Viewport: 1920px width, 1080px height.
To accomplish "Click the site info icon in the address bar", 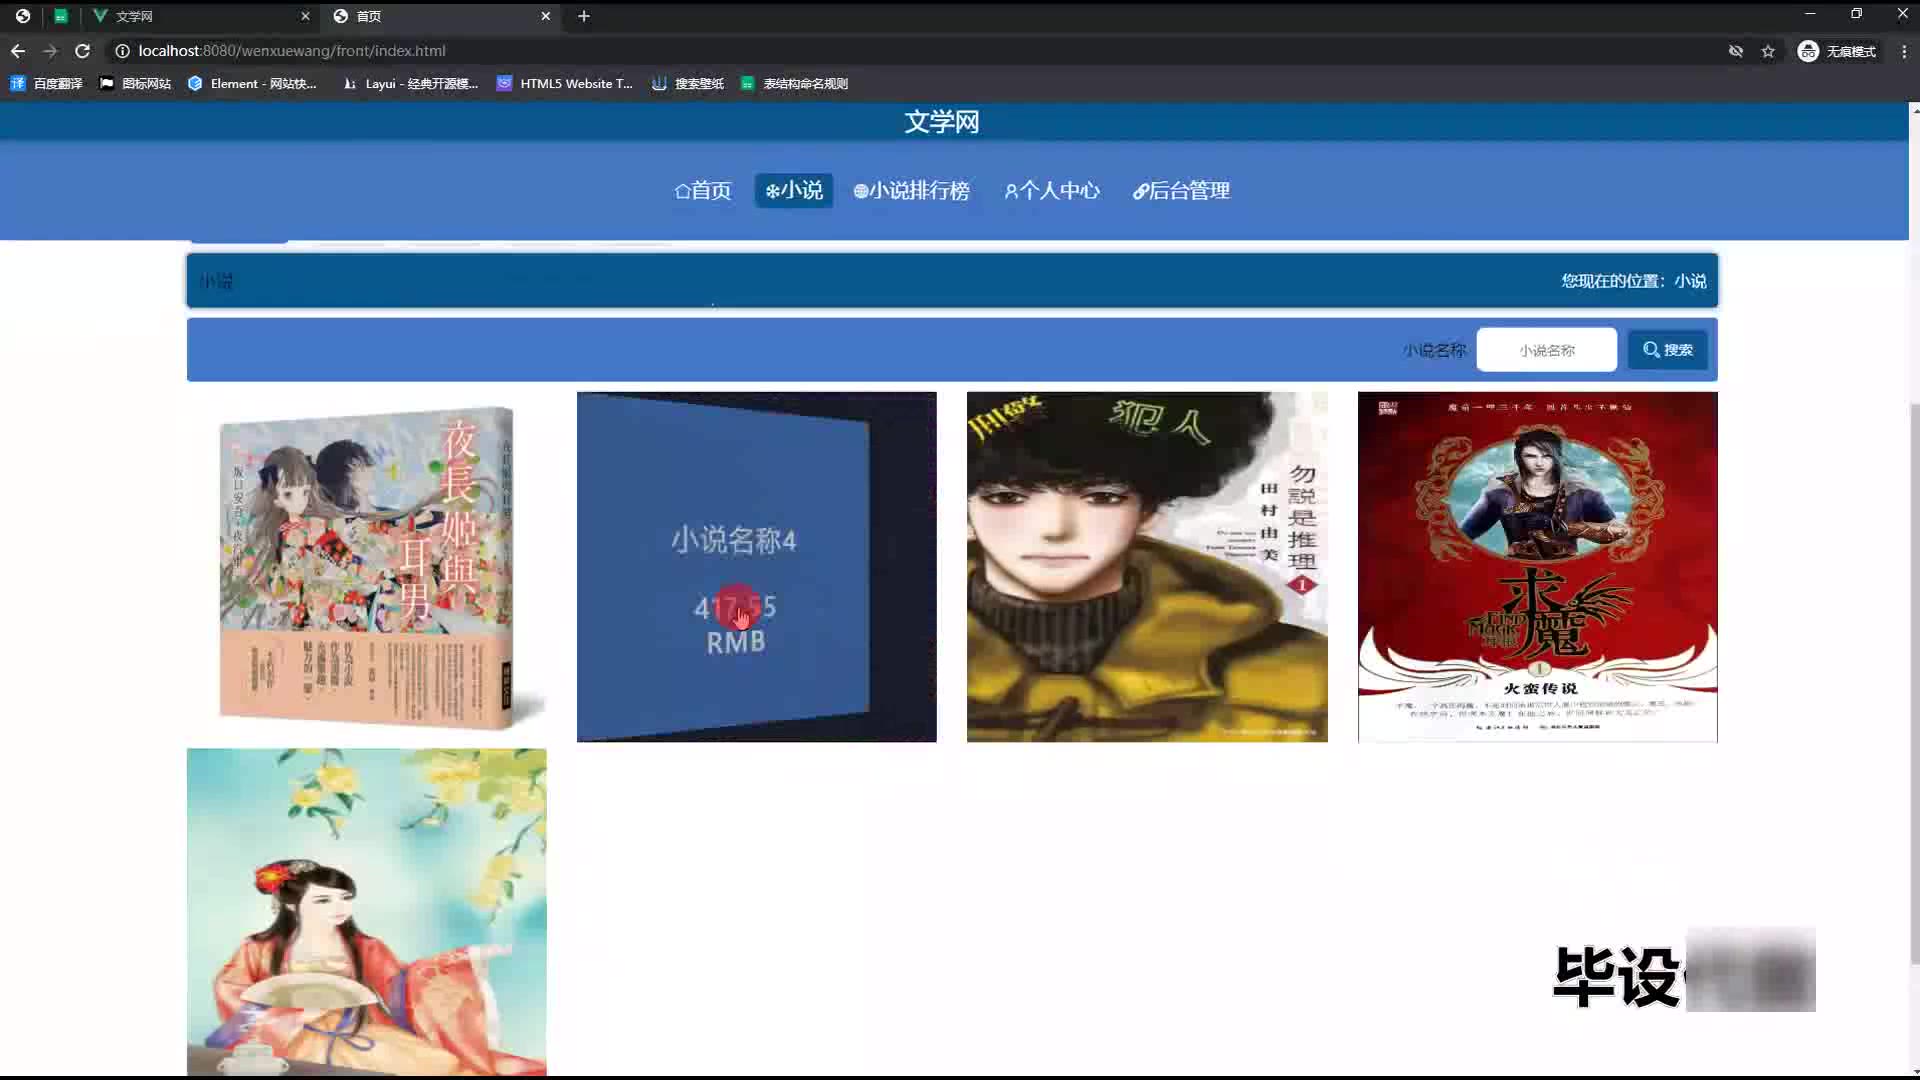I will click(x=122, y=51).
